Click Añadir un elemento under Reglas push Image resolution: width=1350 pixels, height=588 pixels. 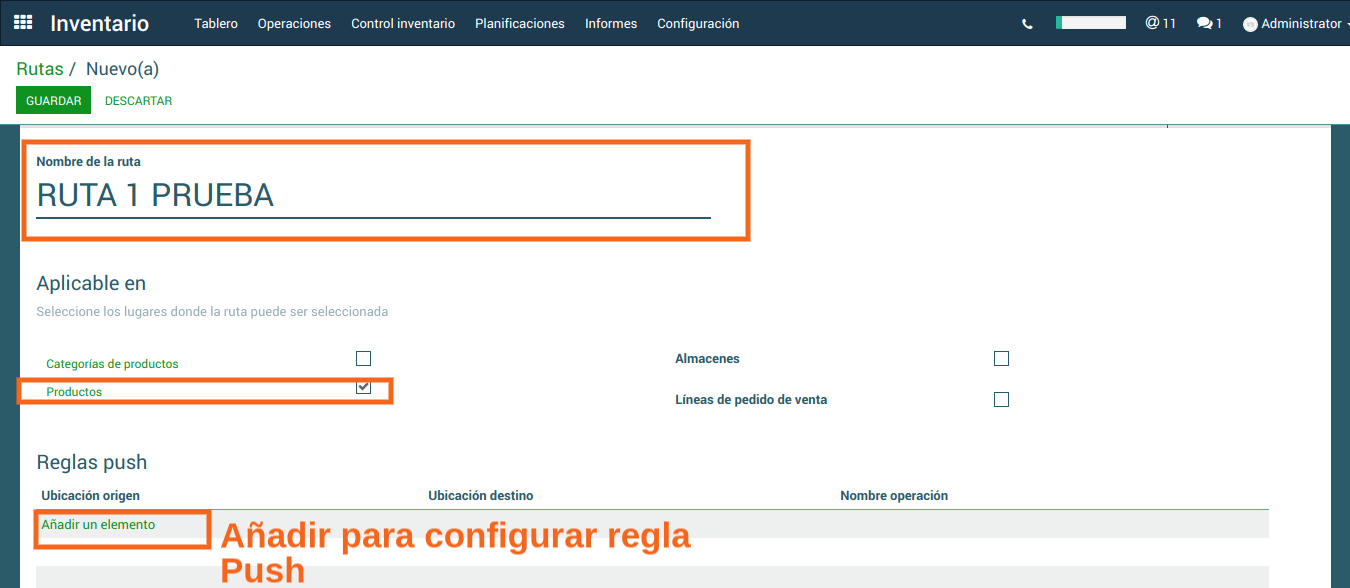[98, 525]
